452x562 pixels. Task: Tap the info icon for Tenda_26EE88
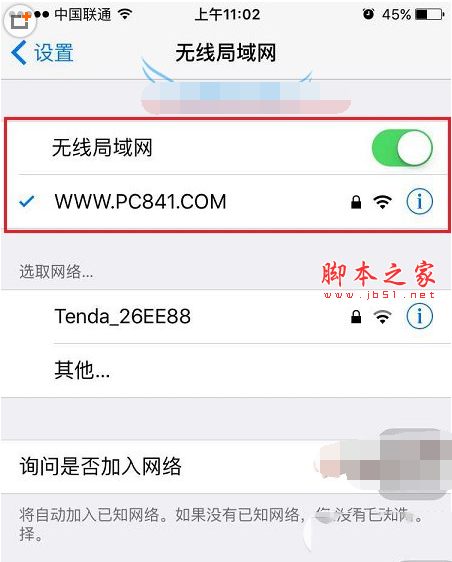point(419,316)
